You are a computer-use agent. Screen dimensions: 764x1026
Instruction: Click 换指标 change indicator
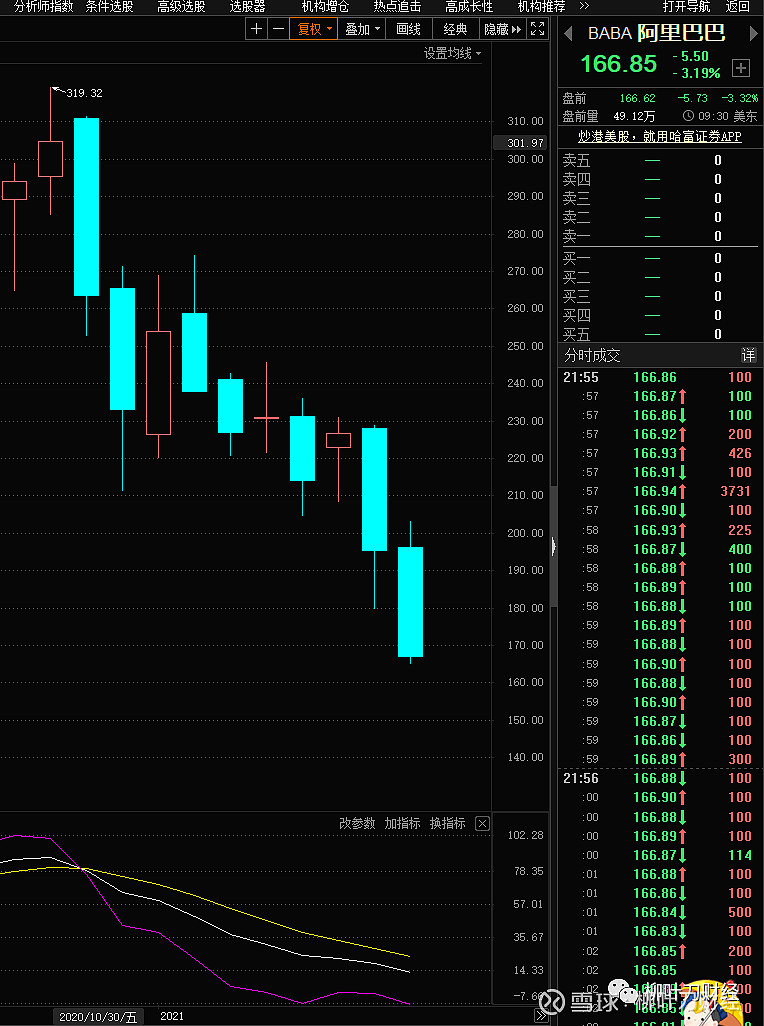point(447,823)
